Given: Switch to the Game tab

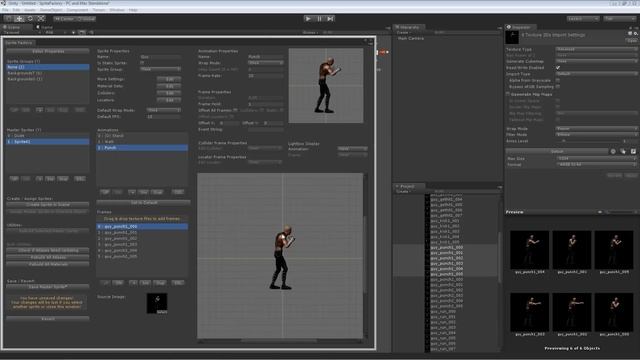Looking at the screenshot, I should [45, 27].
